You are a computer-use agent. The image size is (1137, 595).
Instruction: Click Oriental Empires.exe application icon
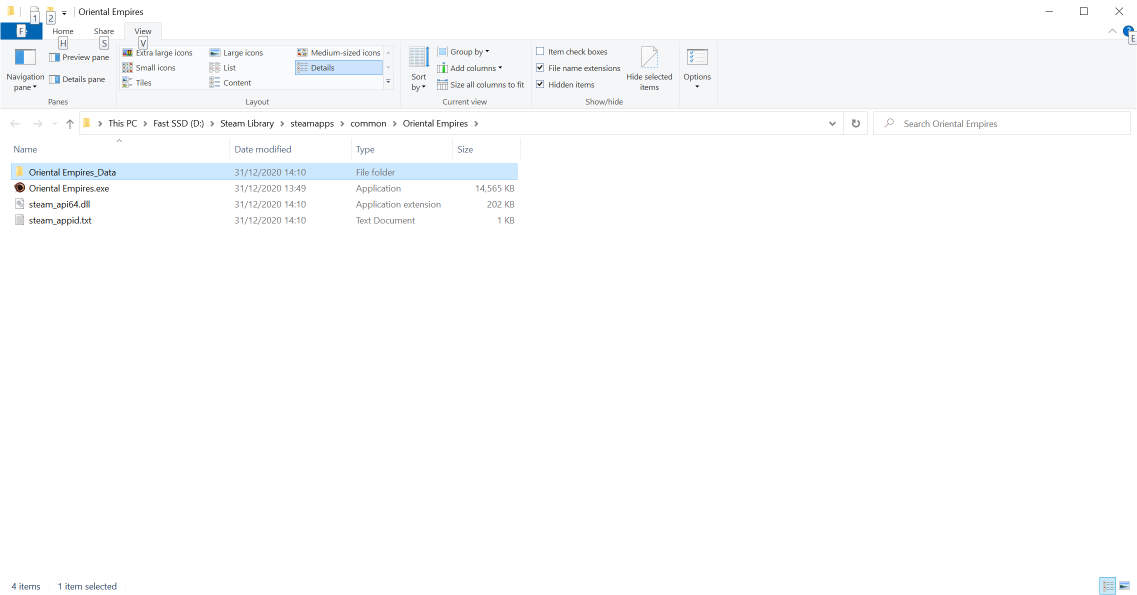20,188
